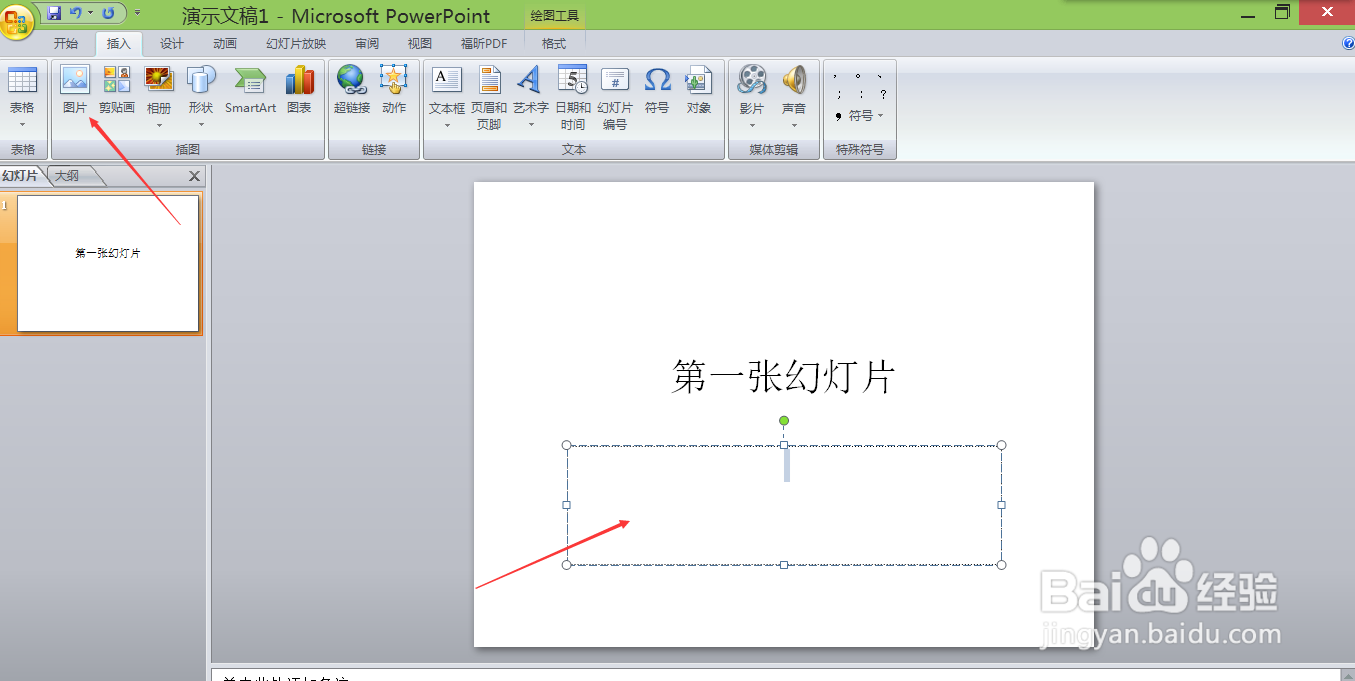Image resolution: width=1355 pixels, height=681 pixels.
Task: Switch to the 大纲 outline tab
Action: pos(68,175)
